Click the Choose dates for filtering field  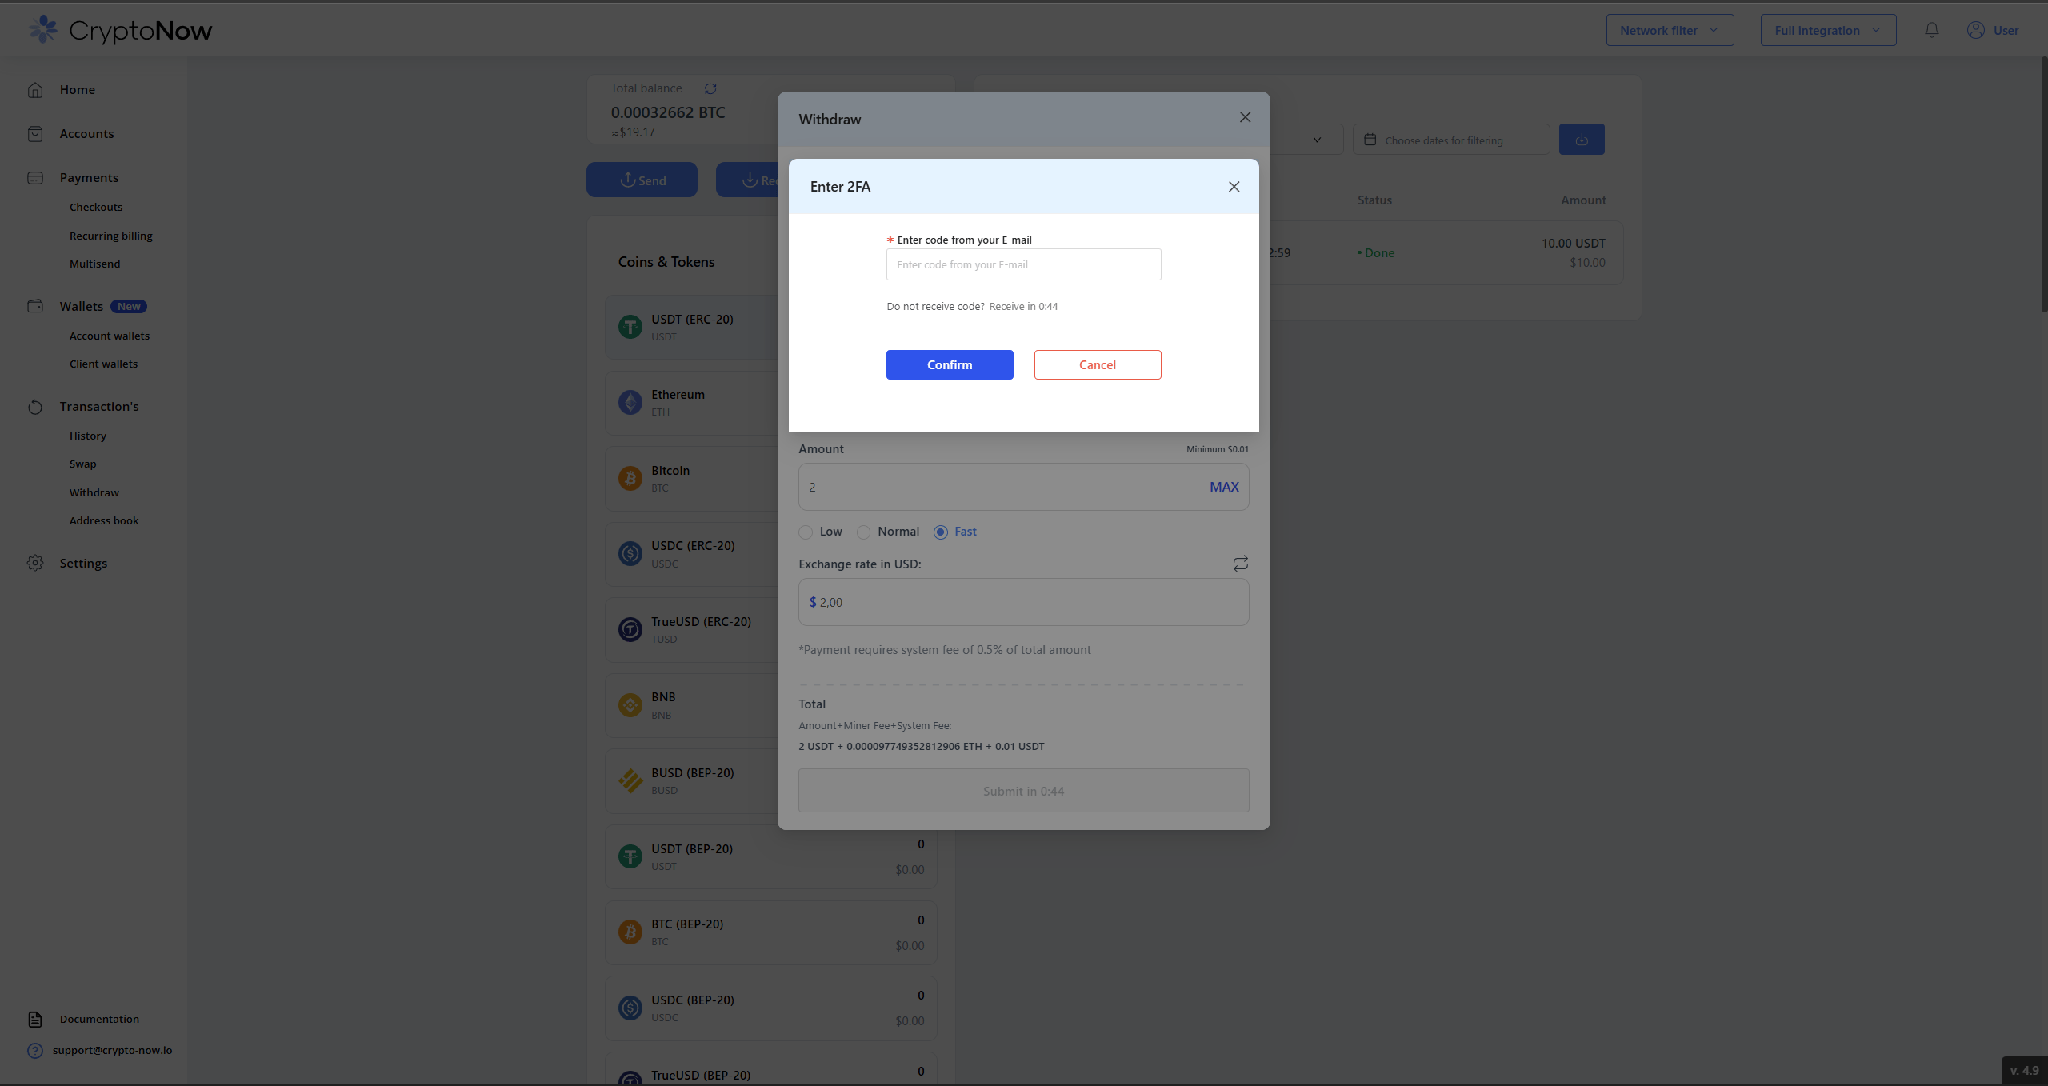pyautogui.click(x=1452, y=140)
